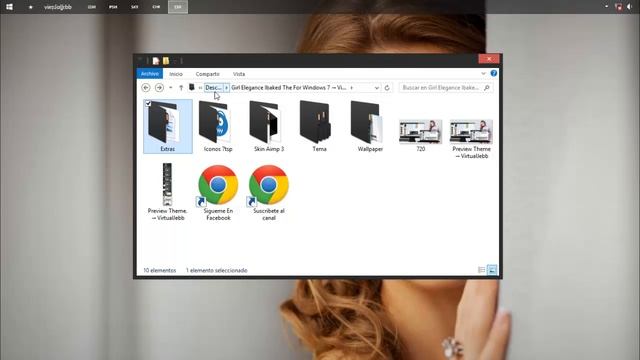The height and width of the screenshot is (360, 640).
Task: Expand the chevrons before the Desc... breadcrumb
Action: click(200, 88)
